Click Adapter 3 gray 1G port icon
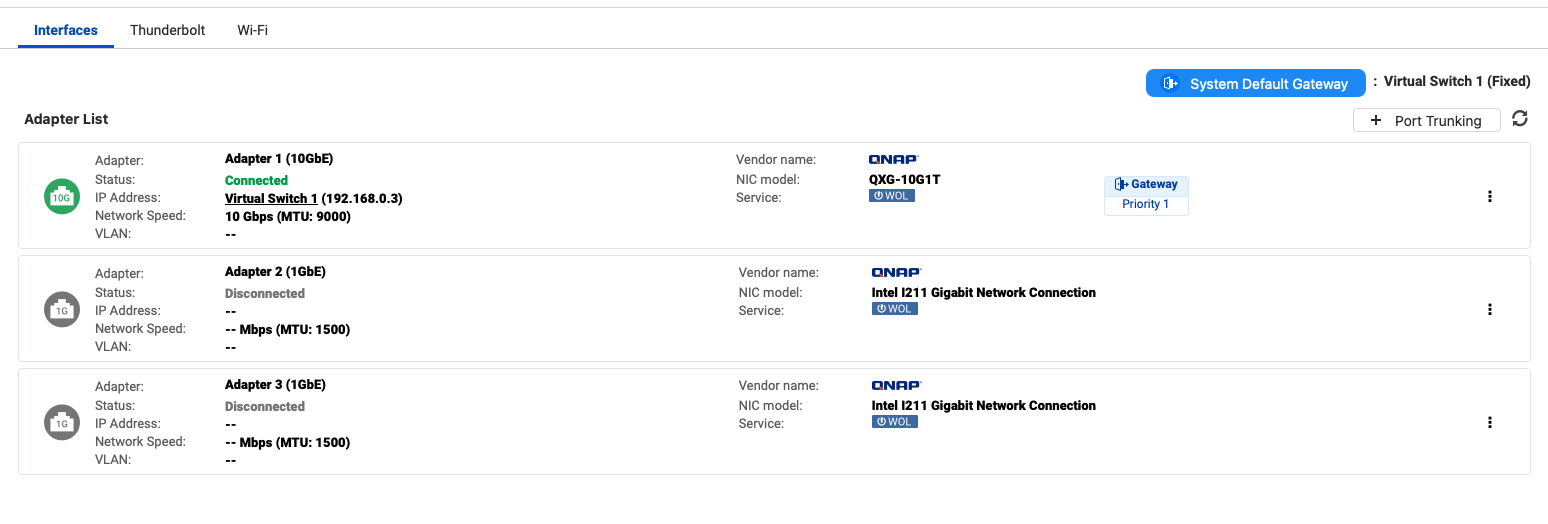This screenshot has width=1548, height=524. [x=61, y=422]
